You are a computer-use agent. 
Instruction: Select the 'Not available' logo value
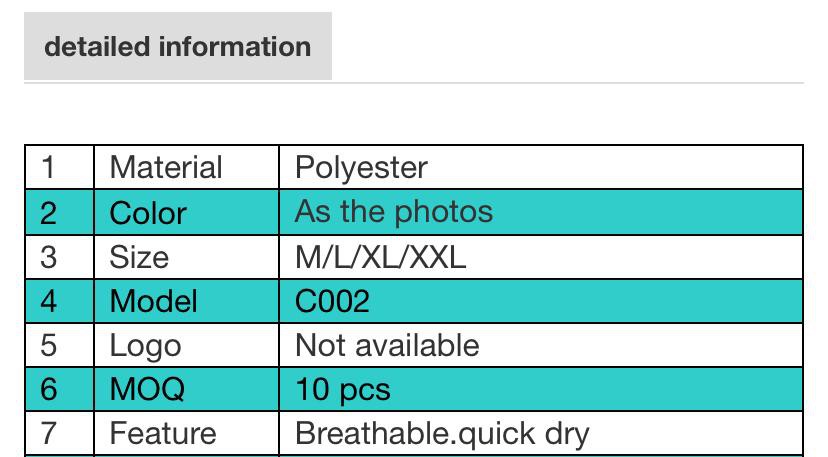(387, 345)
